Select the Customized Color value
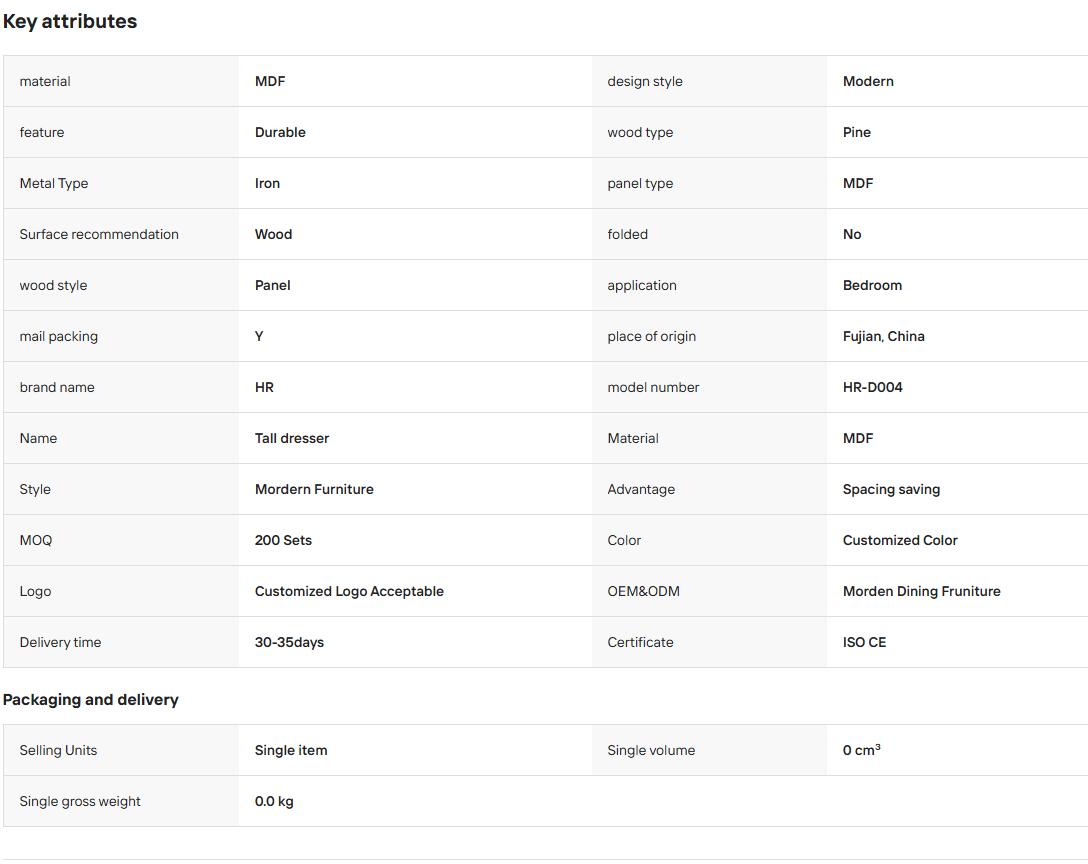Image resolution: width=1088 pixels, height=864 pixels. pyautogui.click(x=900, y=541)
